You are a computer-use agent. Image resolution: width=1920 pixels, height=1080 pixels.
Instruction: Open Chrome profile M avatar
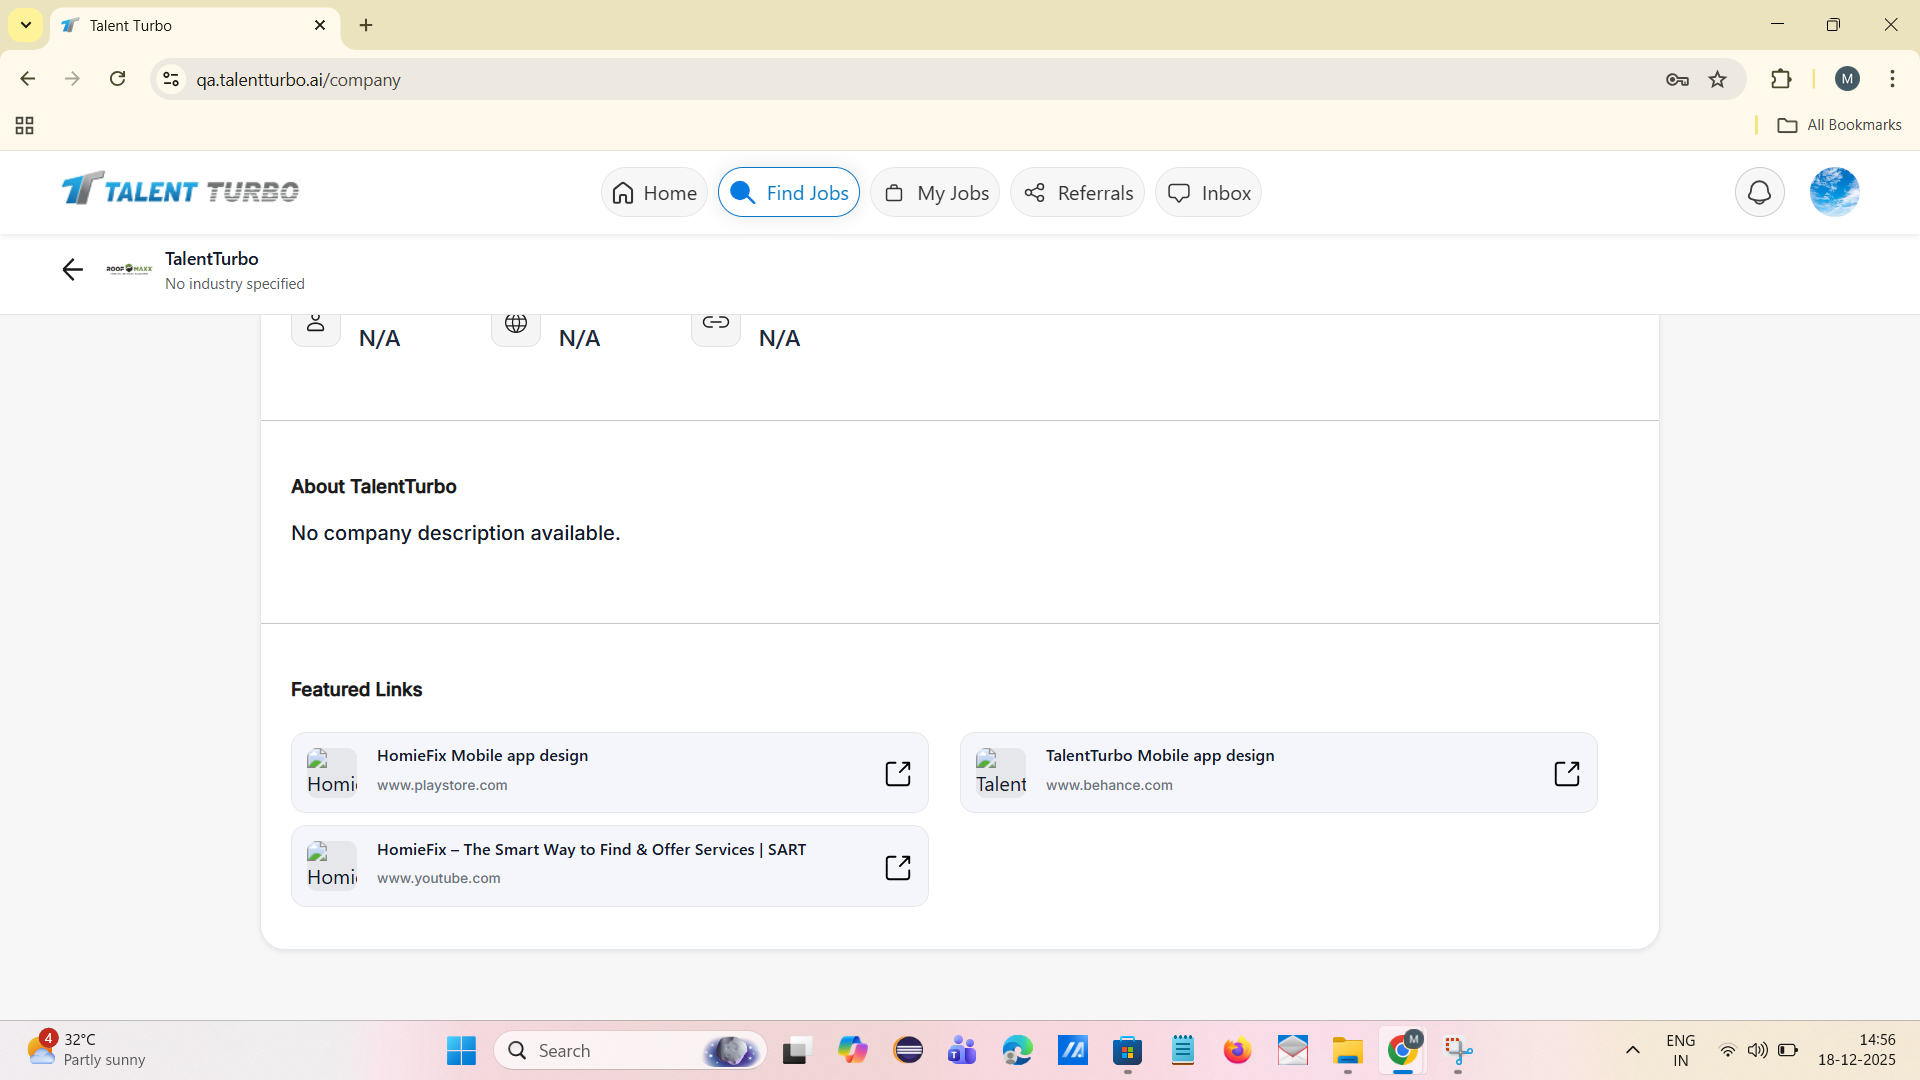(x=1847, y=79)
